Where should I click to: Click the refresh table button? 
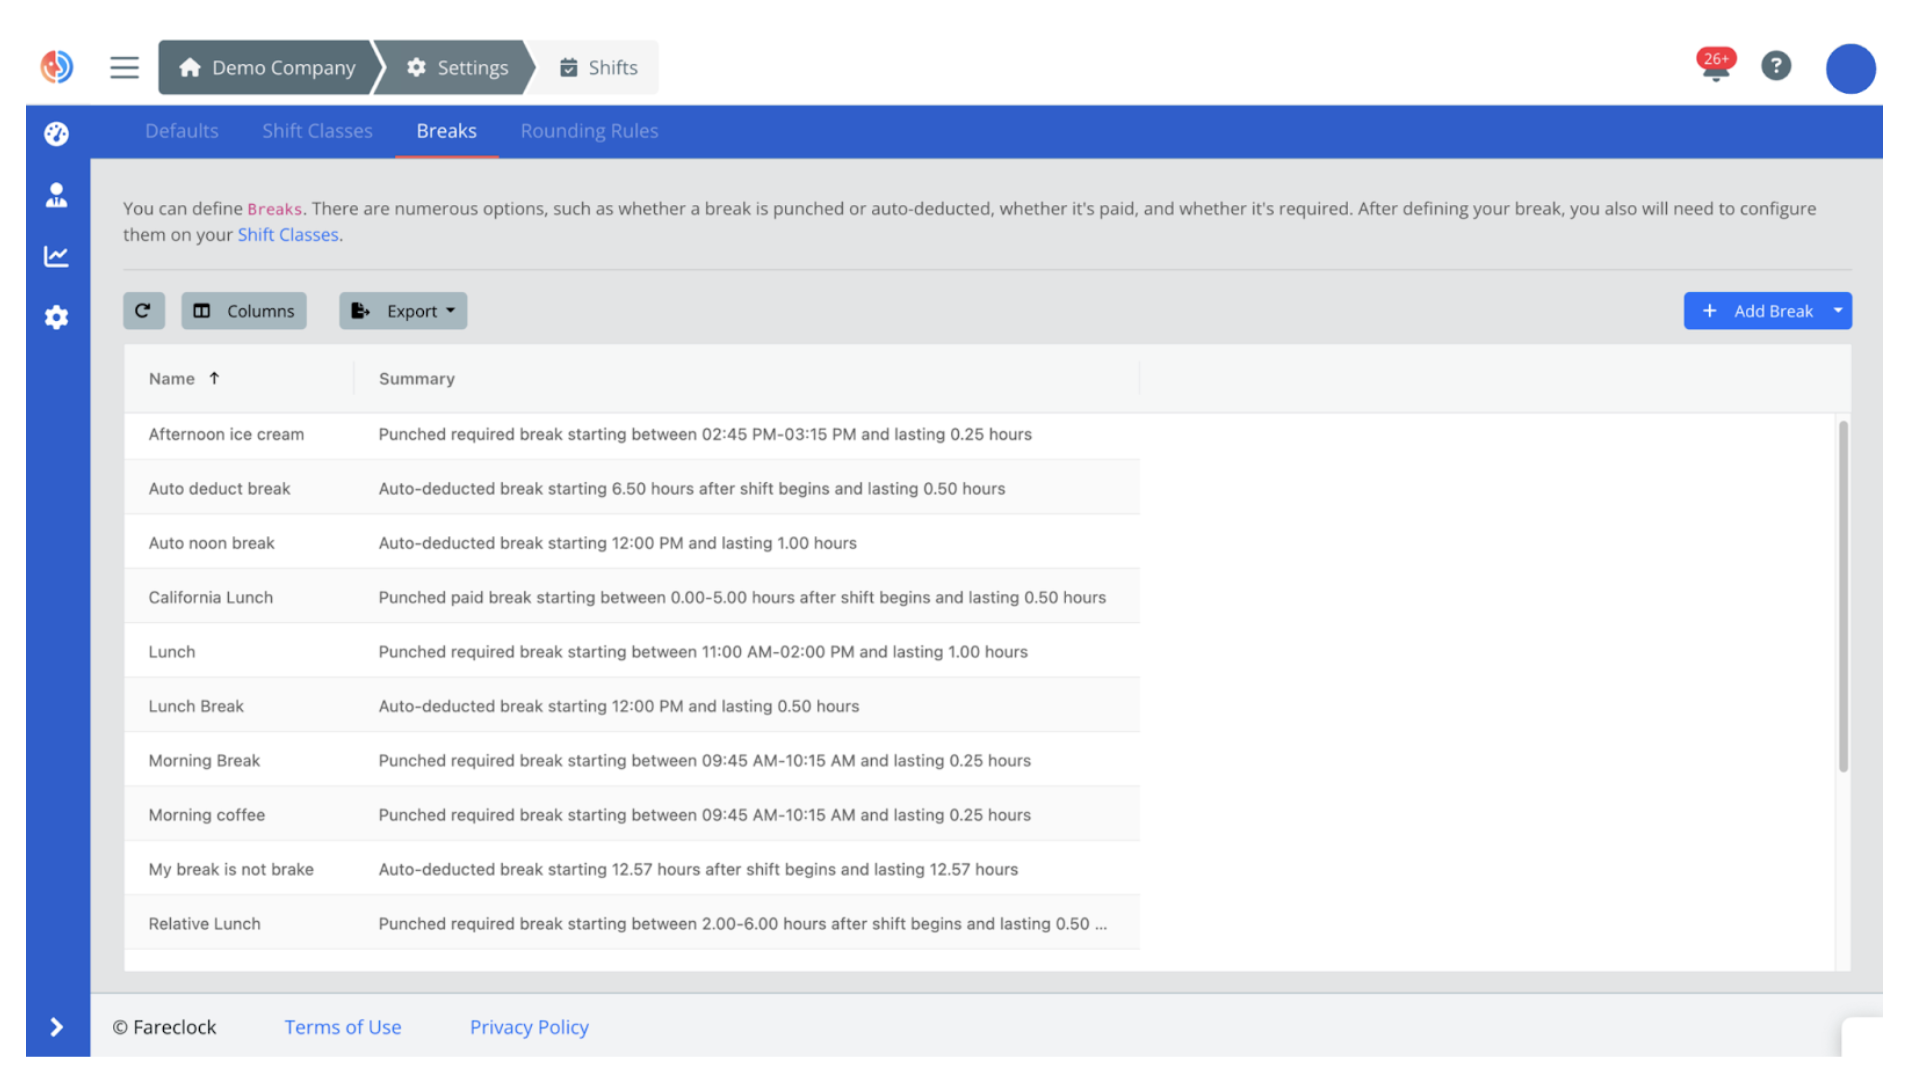coord(143,311)
